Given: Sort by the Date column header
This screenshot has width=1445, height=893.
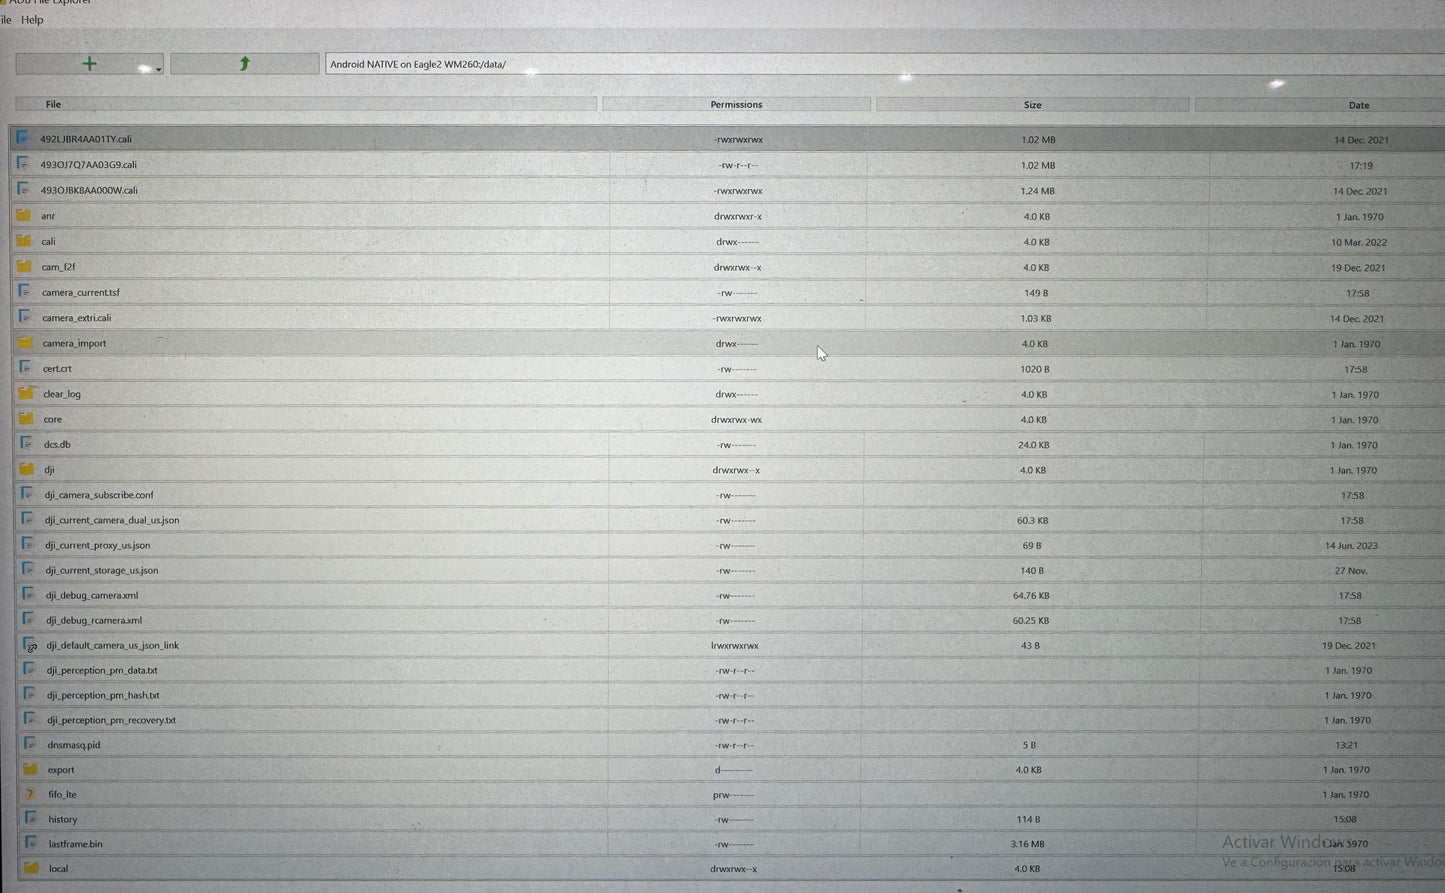Looking at the screenshot, I should pyautogui.click(x=1358, y=105).
